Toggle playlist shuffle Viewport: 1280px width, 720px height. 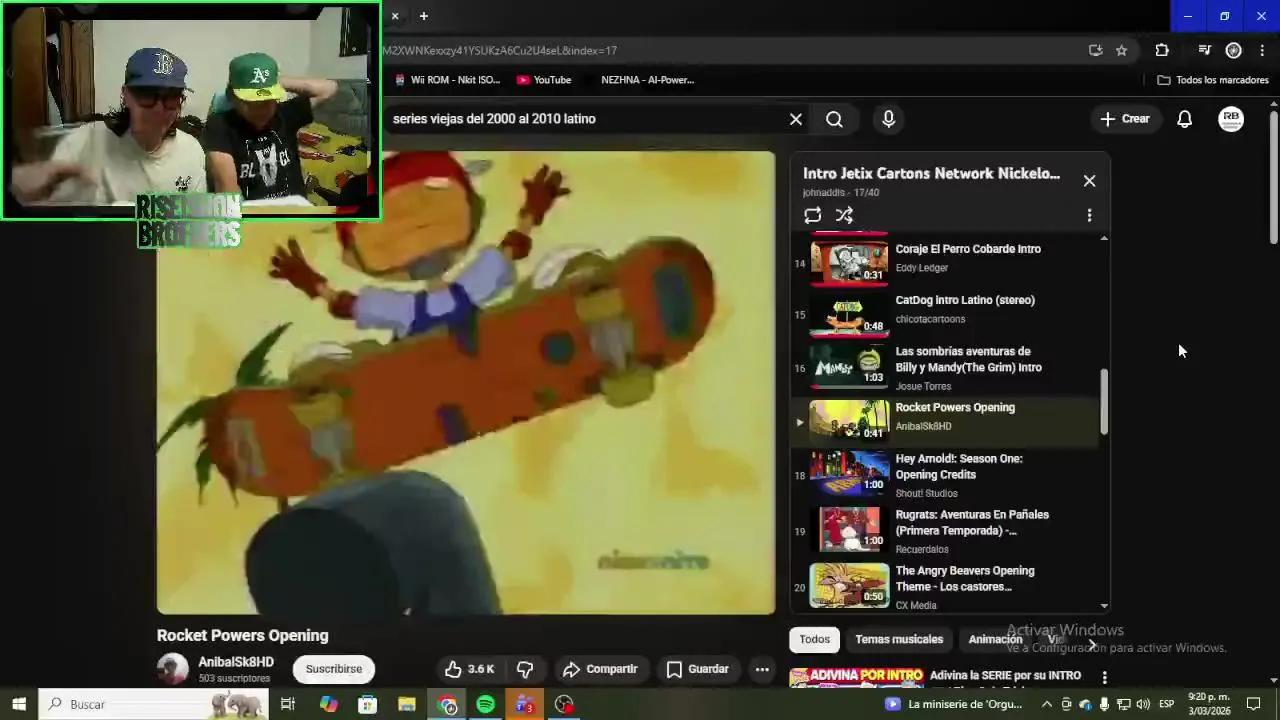(844, 215)
